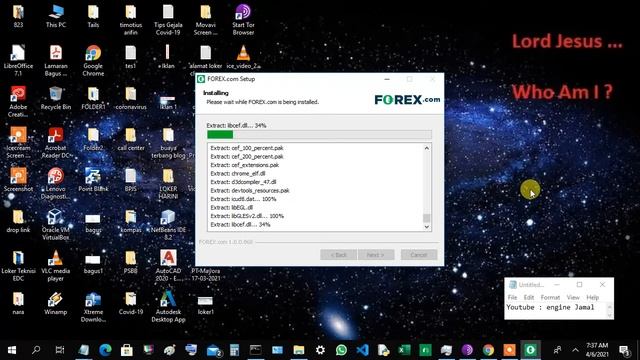Open Icecream Screen Recorder shortcut

click(x=18, y=142)
